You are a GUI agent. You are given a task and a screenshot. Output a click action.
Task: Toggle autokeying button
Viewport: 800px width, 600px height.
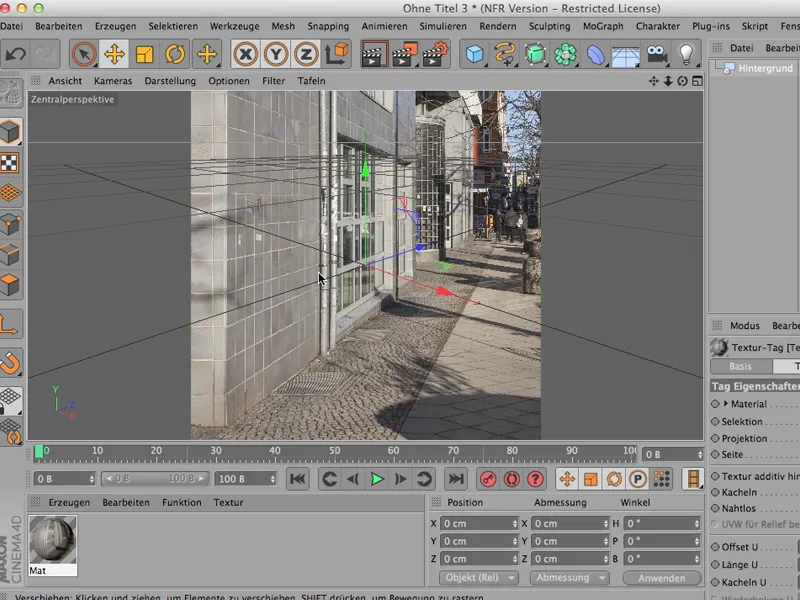coord(512,479)
